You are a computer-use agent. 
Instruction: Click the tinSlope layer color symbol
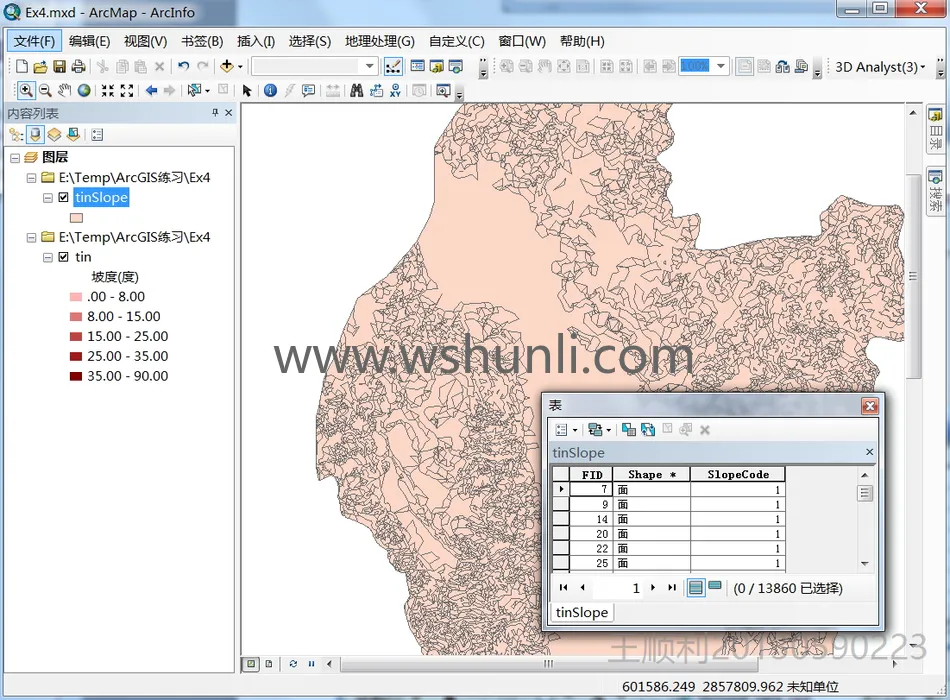pyautogui.click(x=76, y=217)
